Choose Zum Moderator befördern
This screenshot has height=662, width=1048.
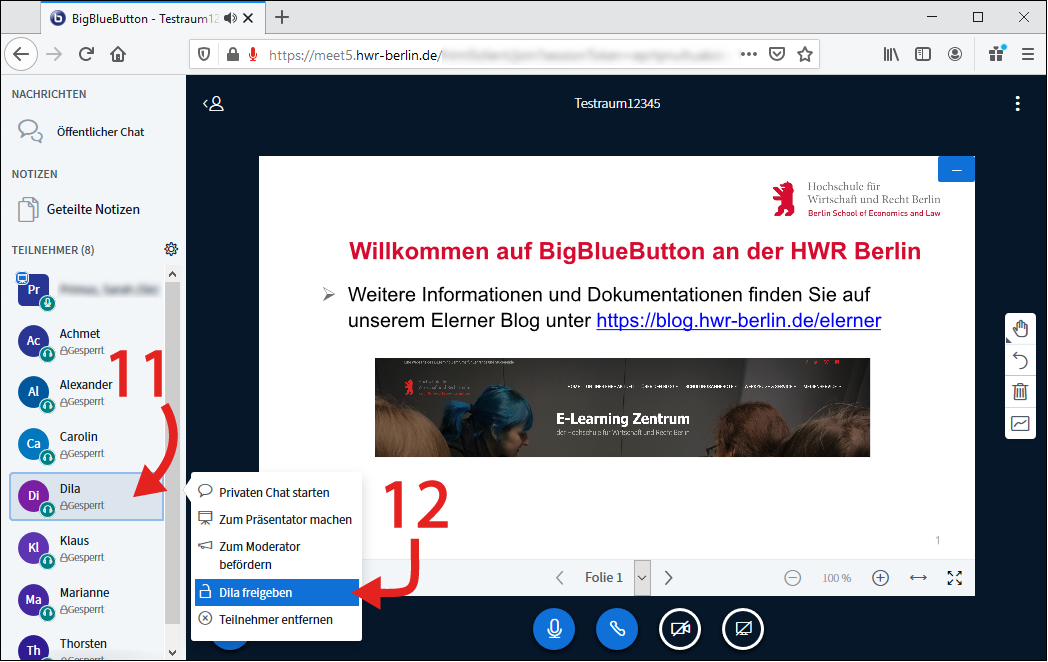pyautogui.click(x=277, y=556)
